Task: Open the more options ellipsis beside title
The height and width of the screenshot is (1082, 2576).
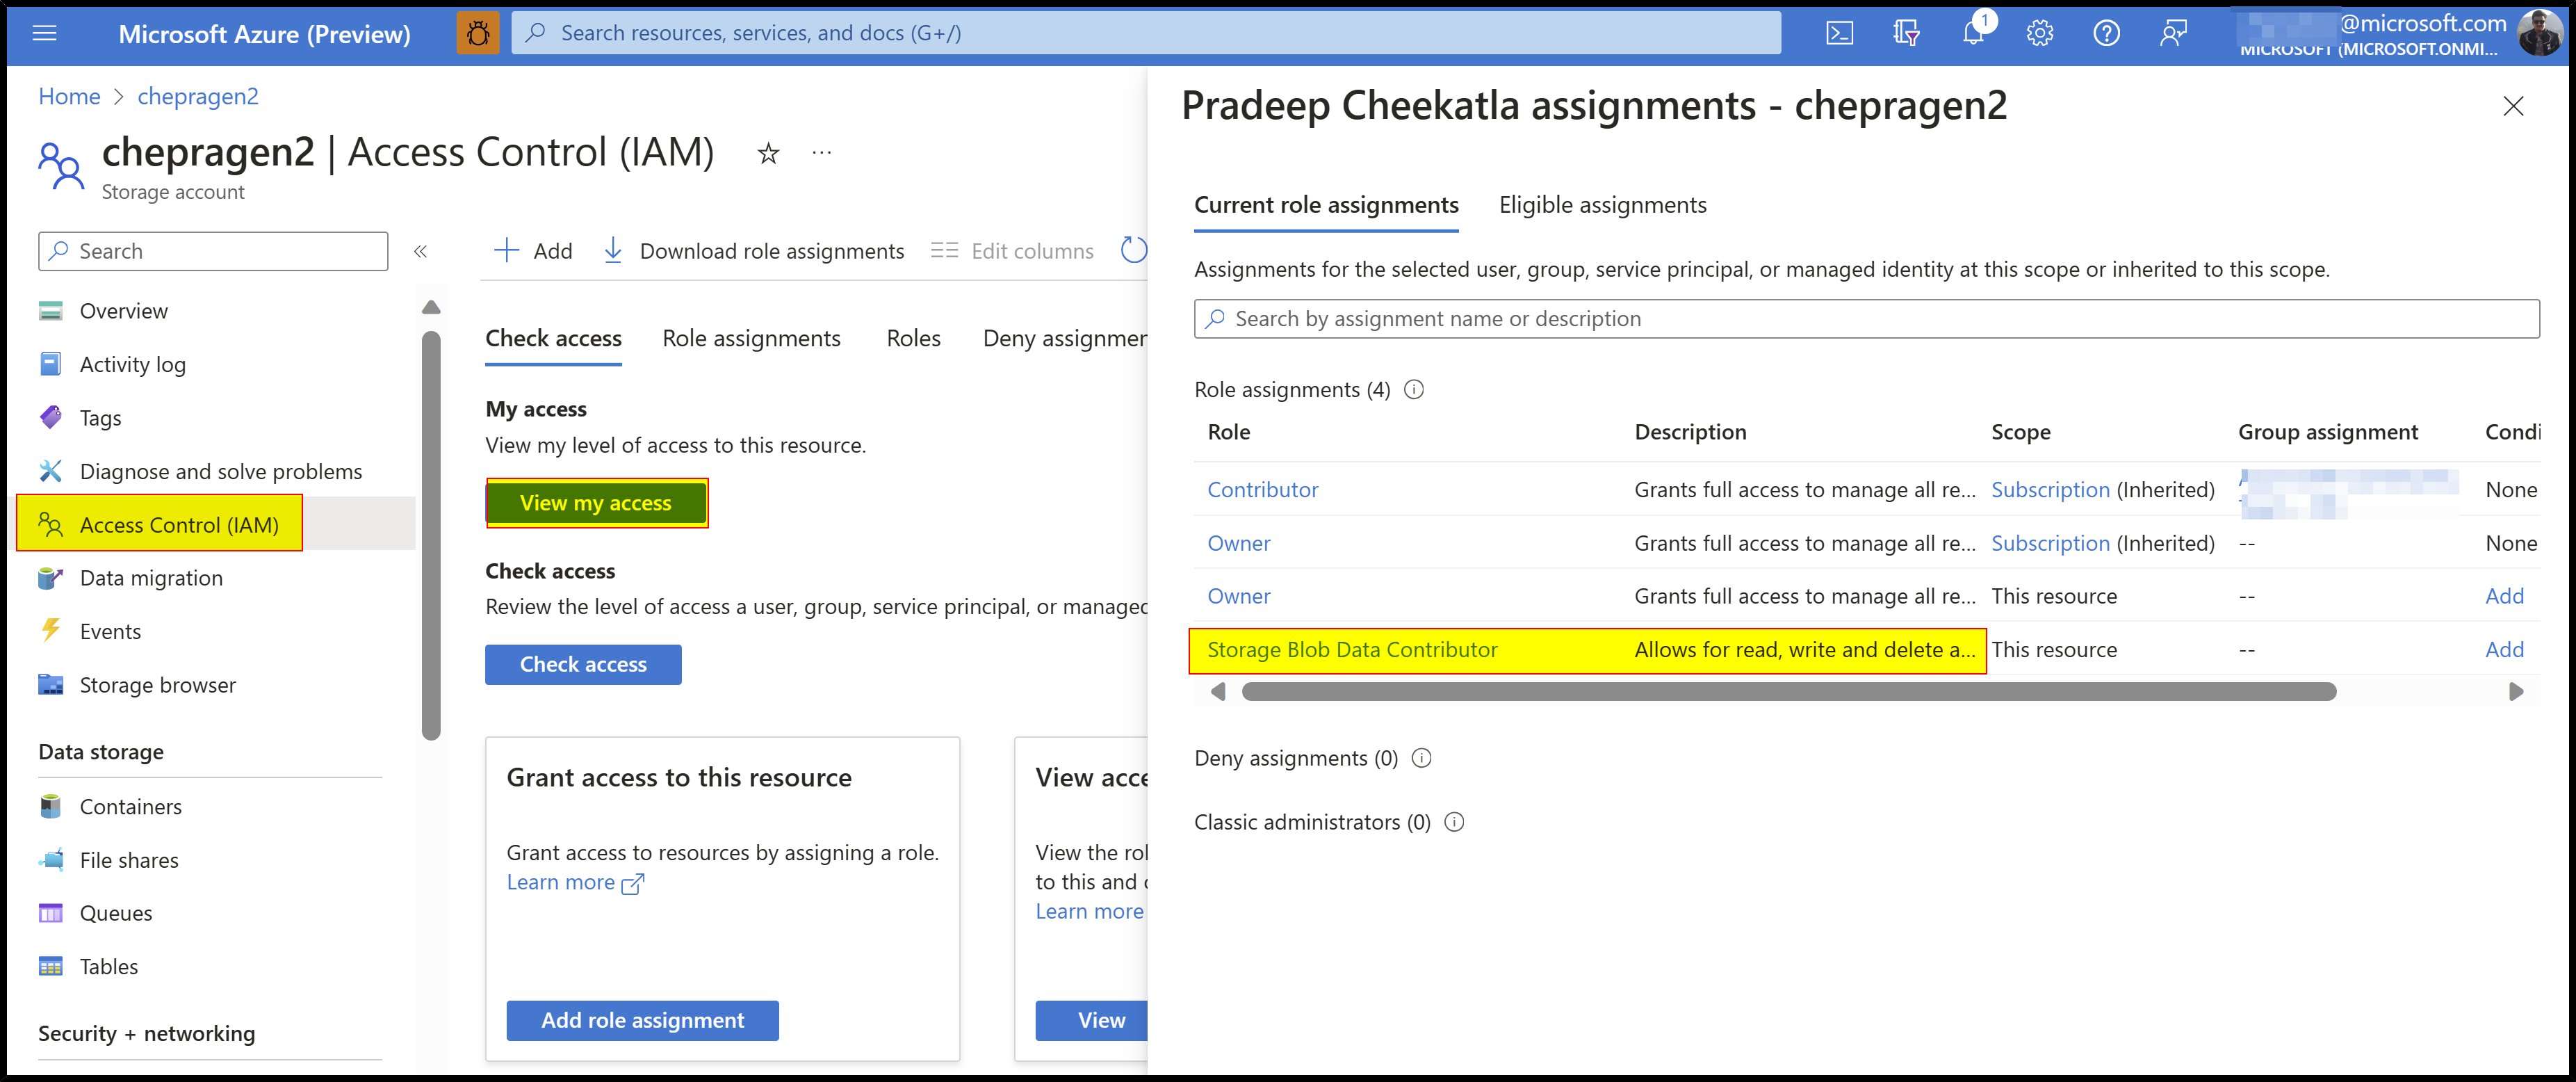Action: click(x=822, y=153)
